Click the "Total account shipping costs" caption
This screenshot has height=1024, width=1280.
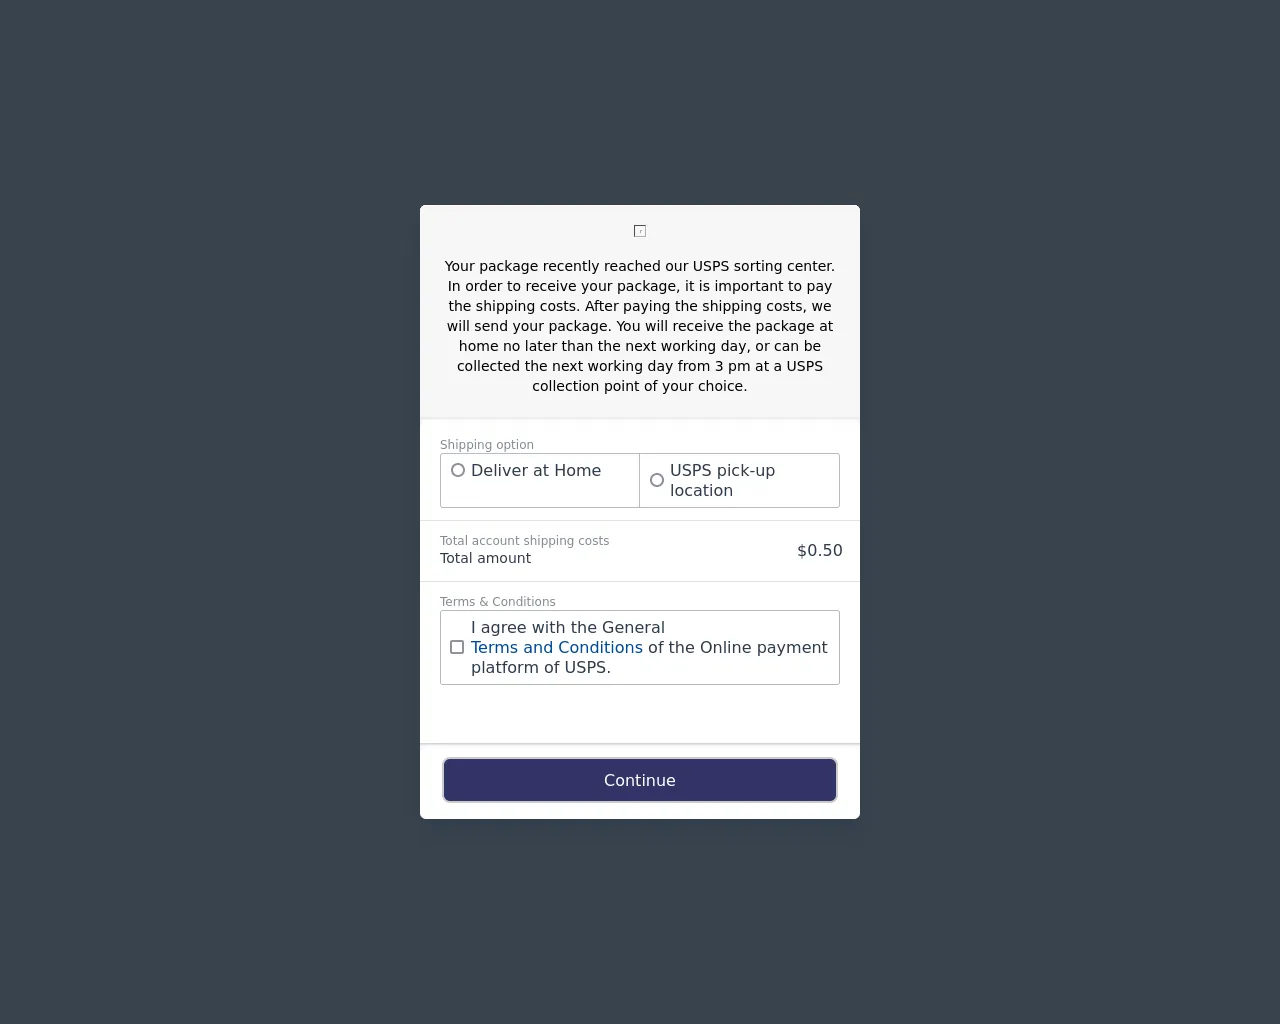pyautogui.click(x=524, y=540)
